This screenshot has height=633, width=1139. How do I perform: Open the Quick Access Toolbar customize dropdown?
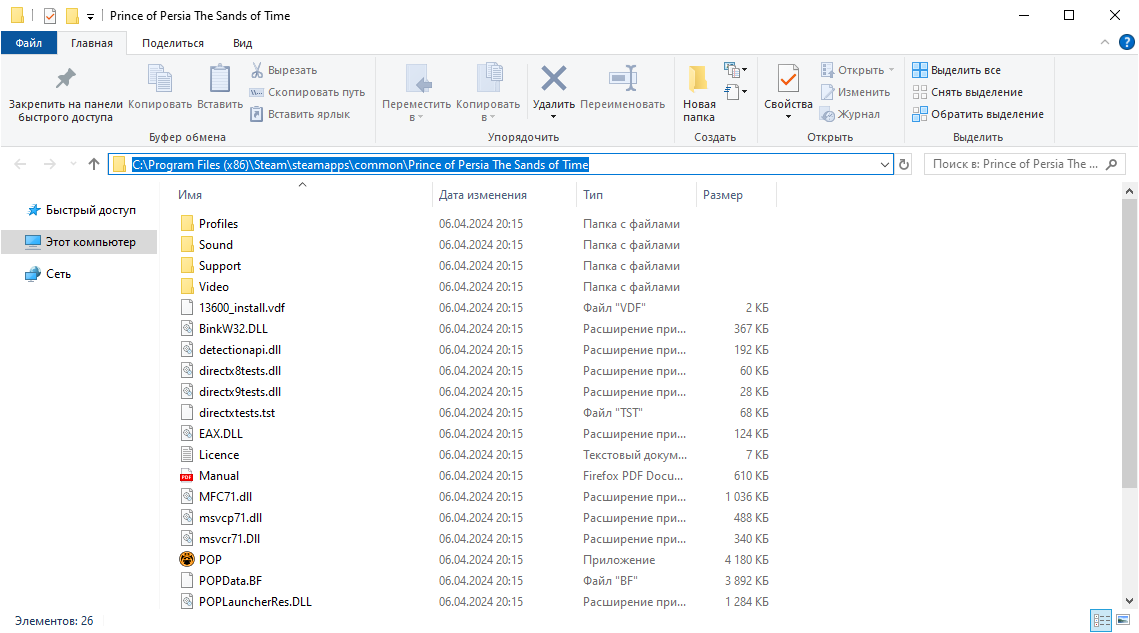pos(90,16)
